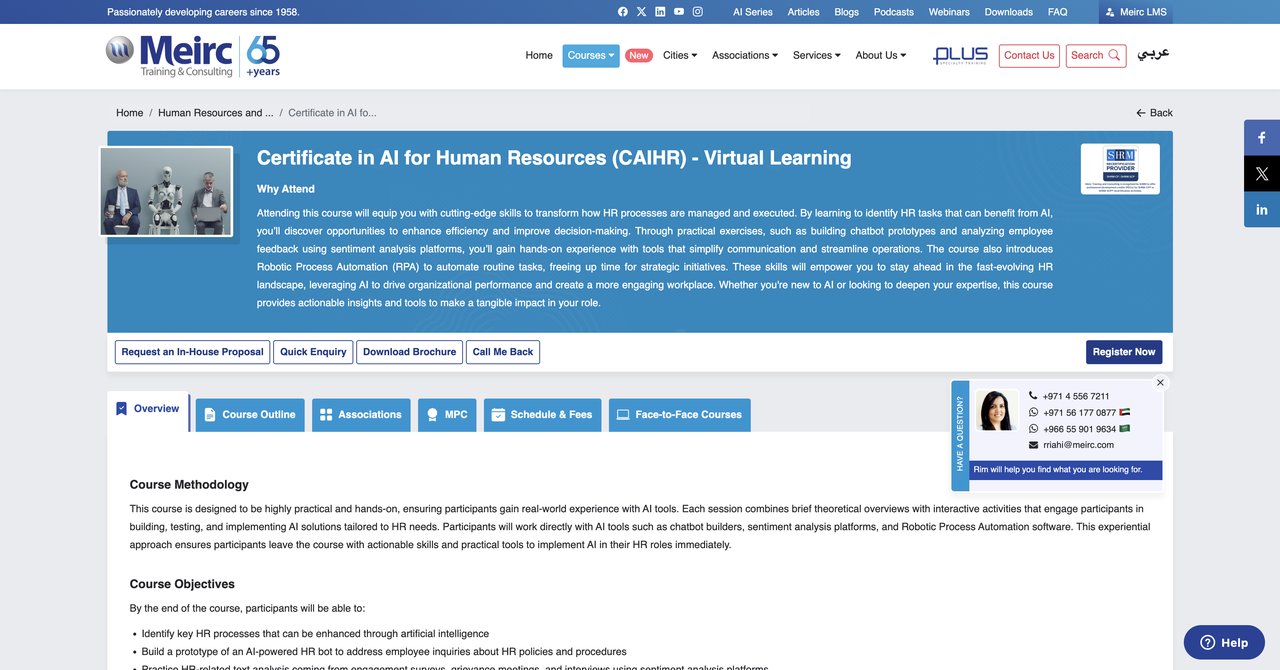Click the laptop icon on Face-to-Face Courses tab
The height and width of the screenshot is (670, 1280).
tap(623, 415)
